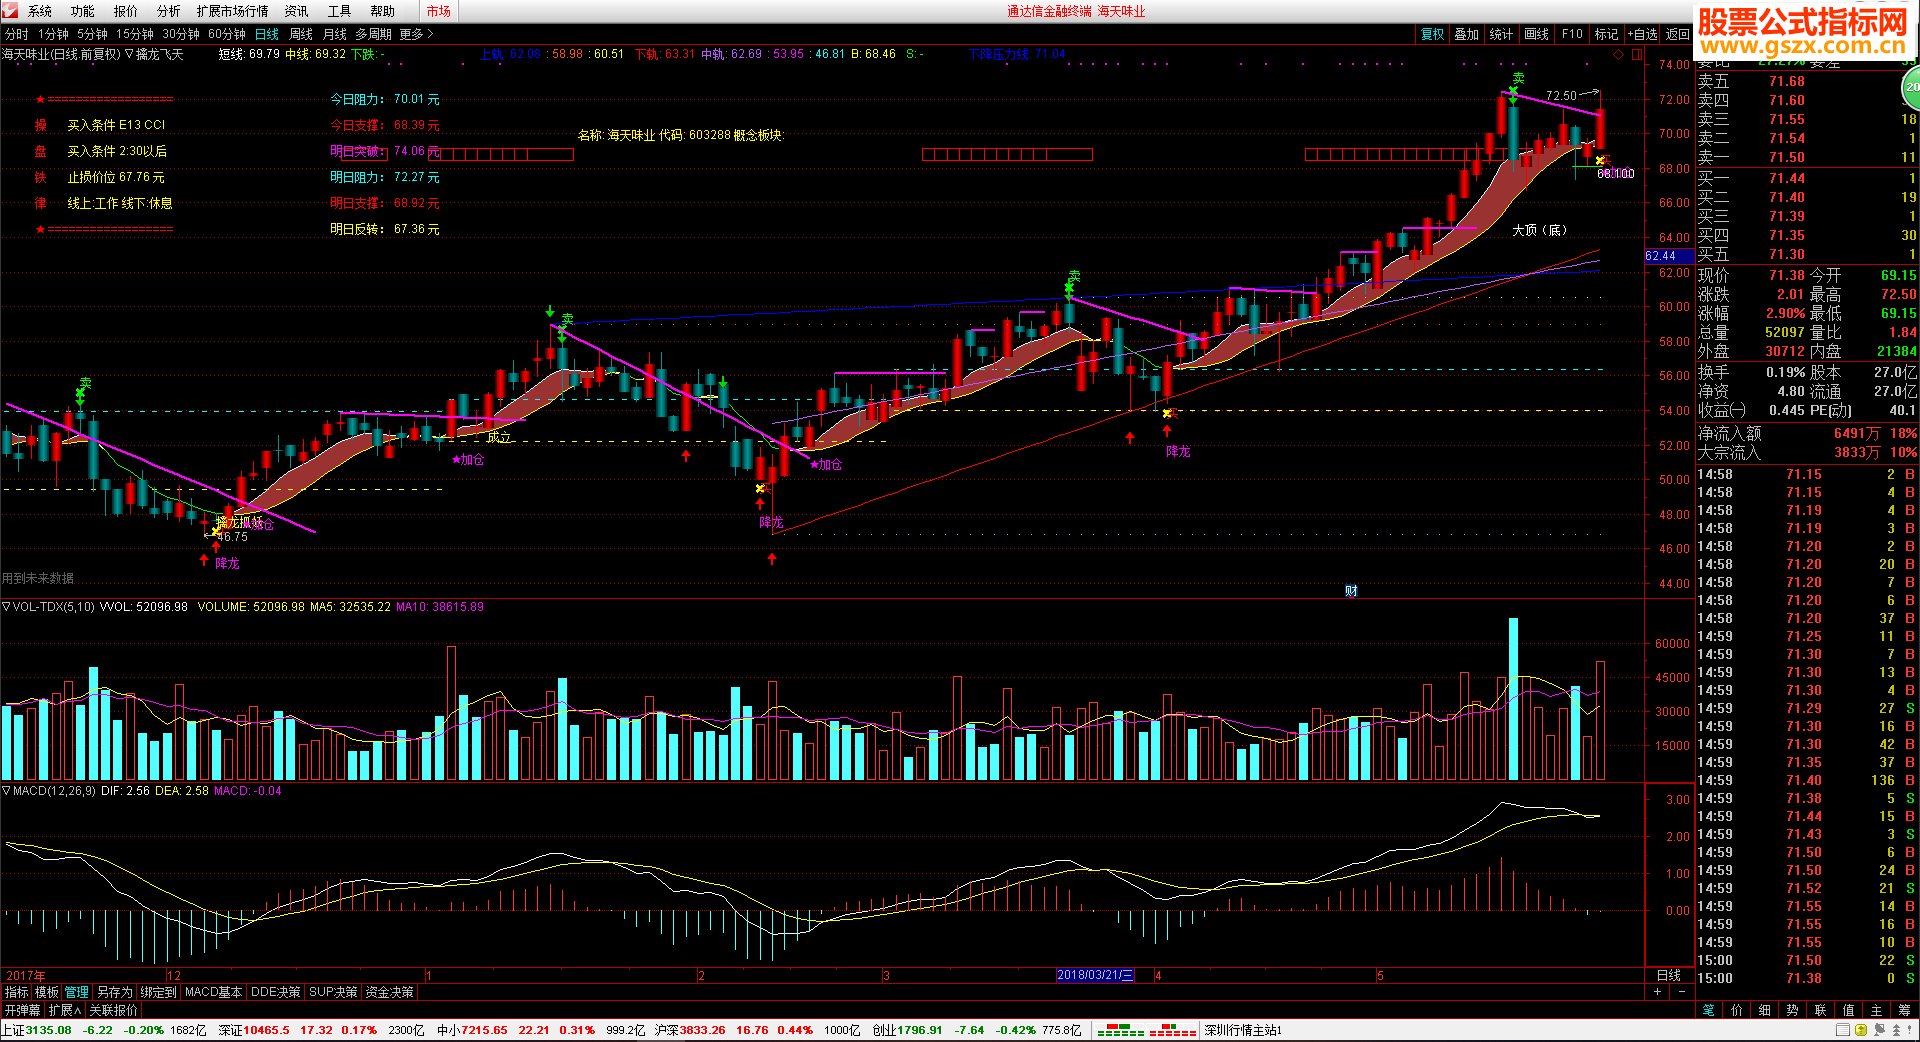Open the F10 company info

coord(1572,34)
